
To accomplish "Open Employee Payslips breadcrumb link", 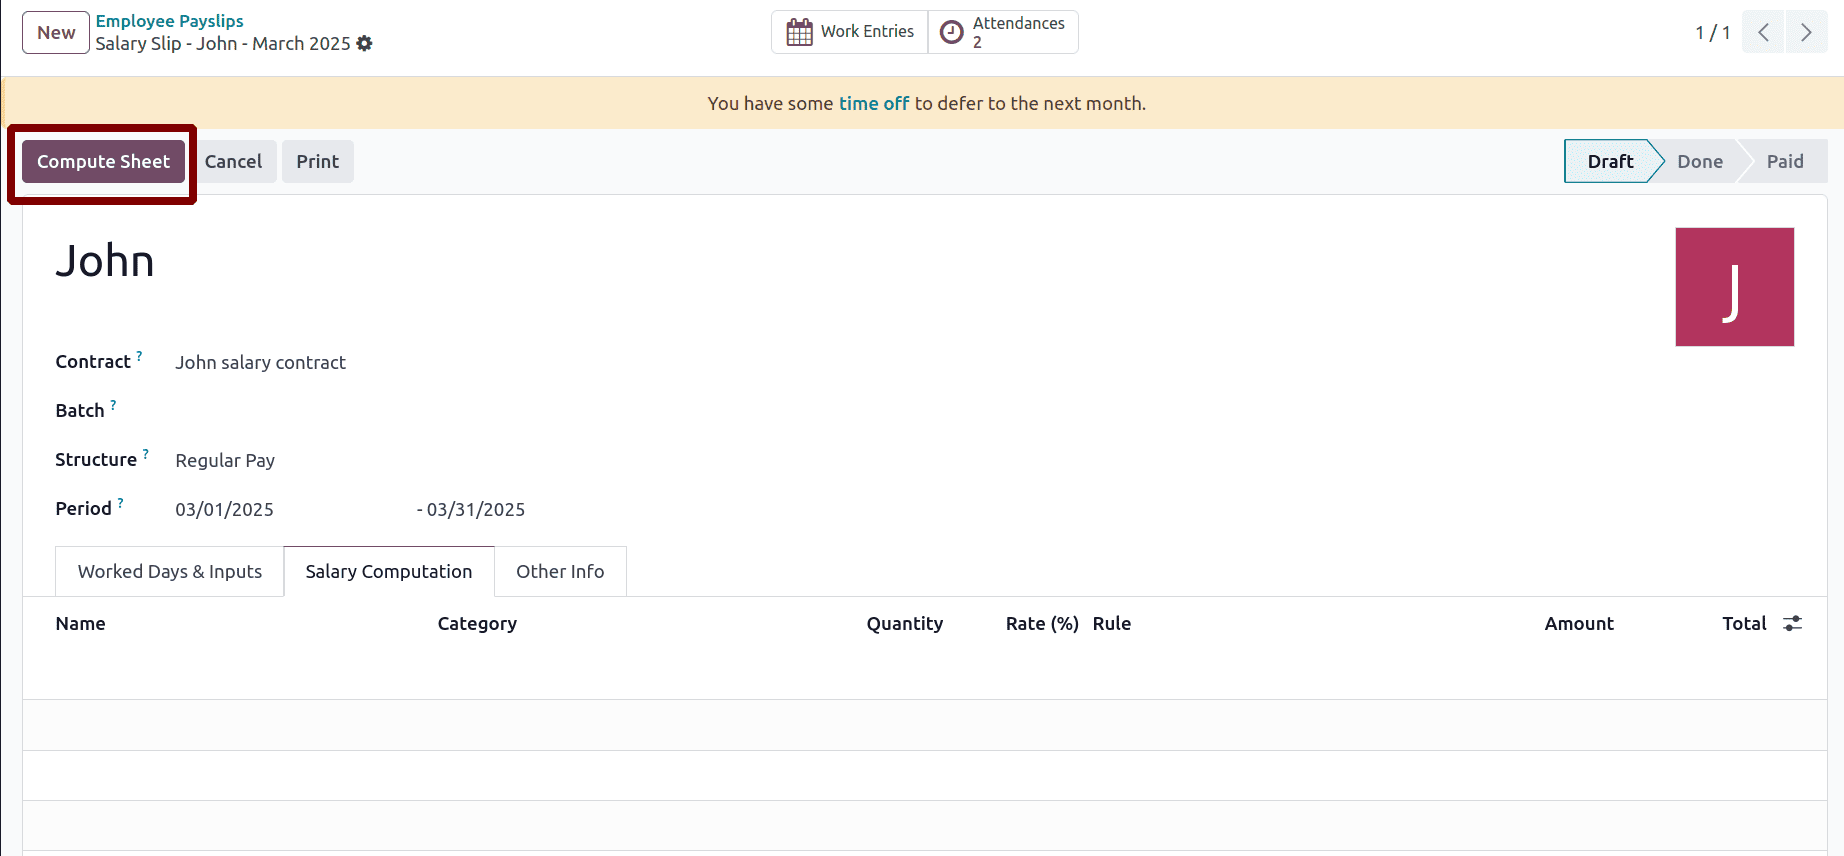I will 169,21.
